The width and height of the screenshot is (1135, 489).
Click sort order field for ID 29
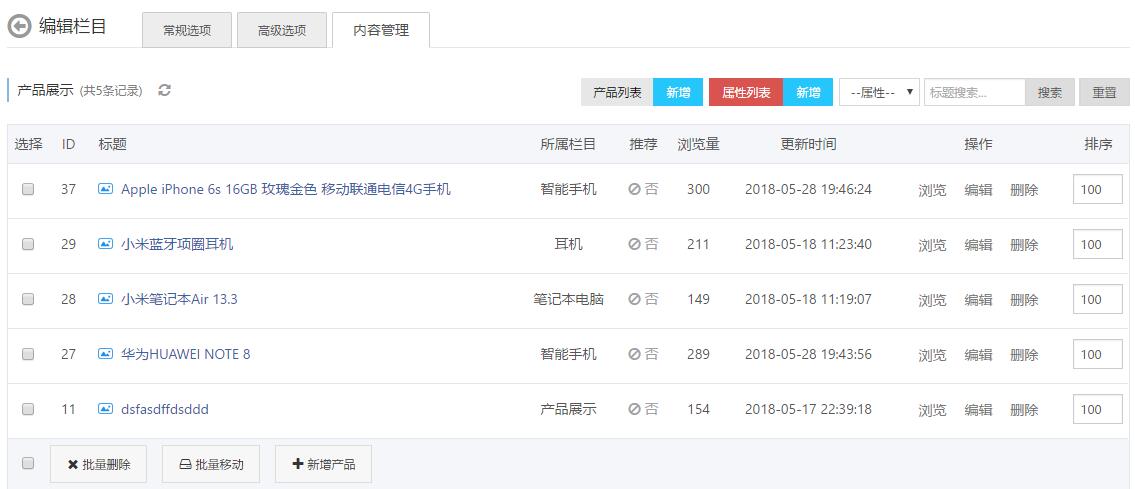point(1097,244)
